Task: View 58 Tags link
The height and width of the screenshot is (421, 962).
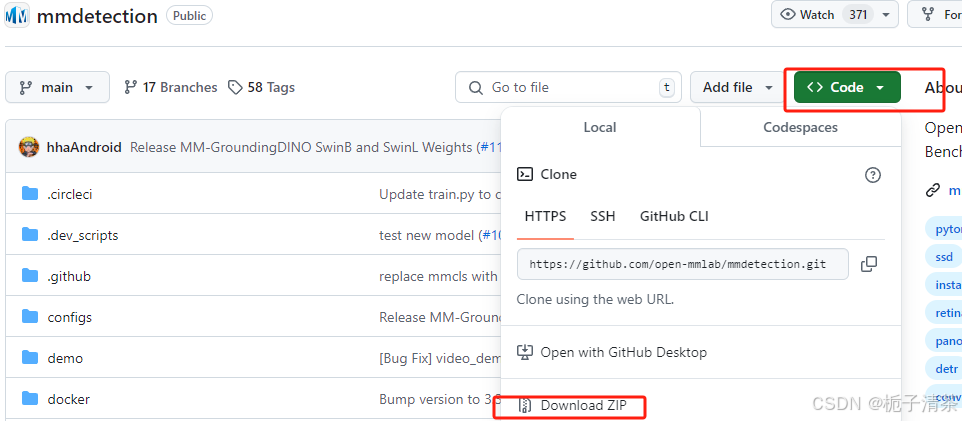Action: point(261,87)
